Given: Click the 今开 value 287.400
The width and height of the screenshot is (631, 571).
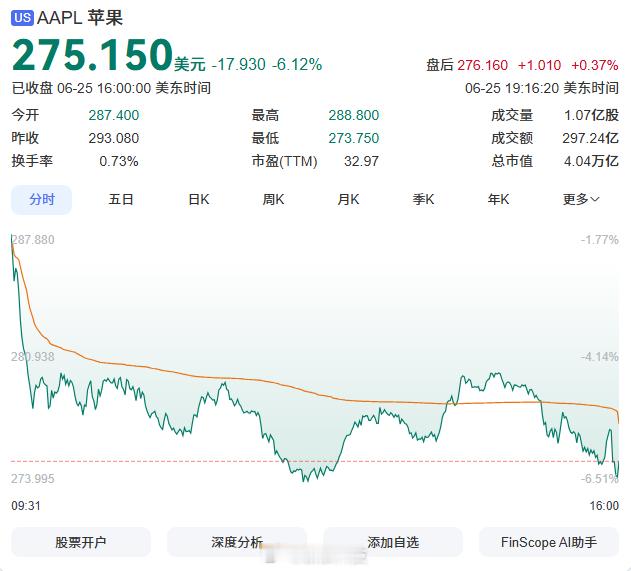Looking at the screenshot, I should [x=114, y=115].
